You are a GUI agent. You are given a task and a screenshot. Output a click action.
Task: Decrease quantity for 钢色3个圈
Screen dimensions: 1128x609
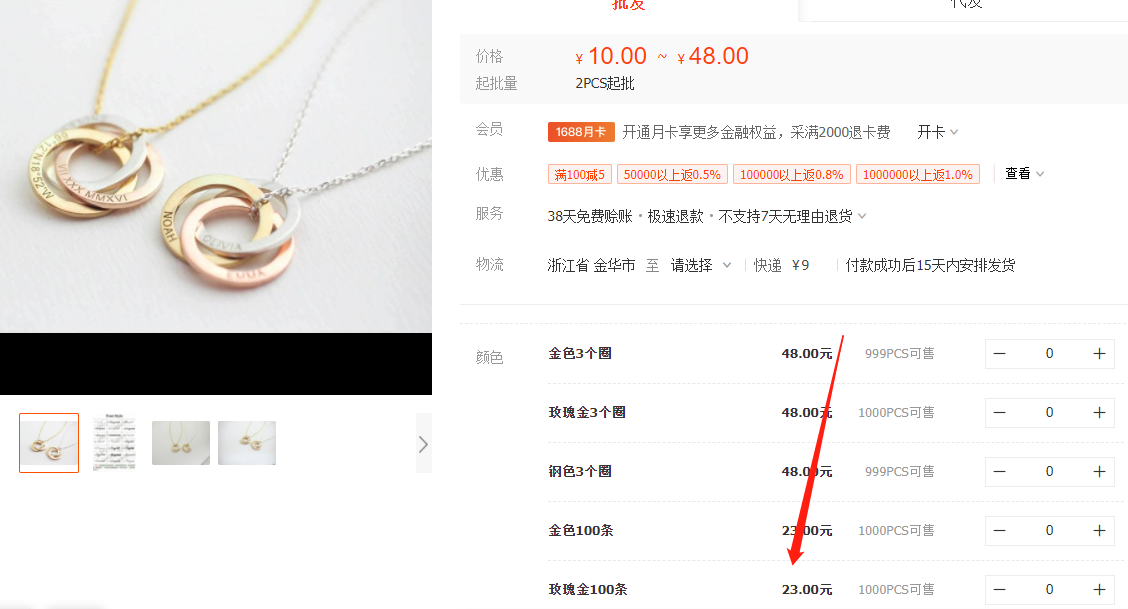(999, 472)
